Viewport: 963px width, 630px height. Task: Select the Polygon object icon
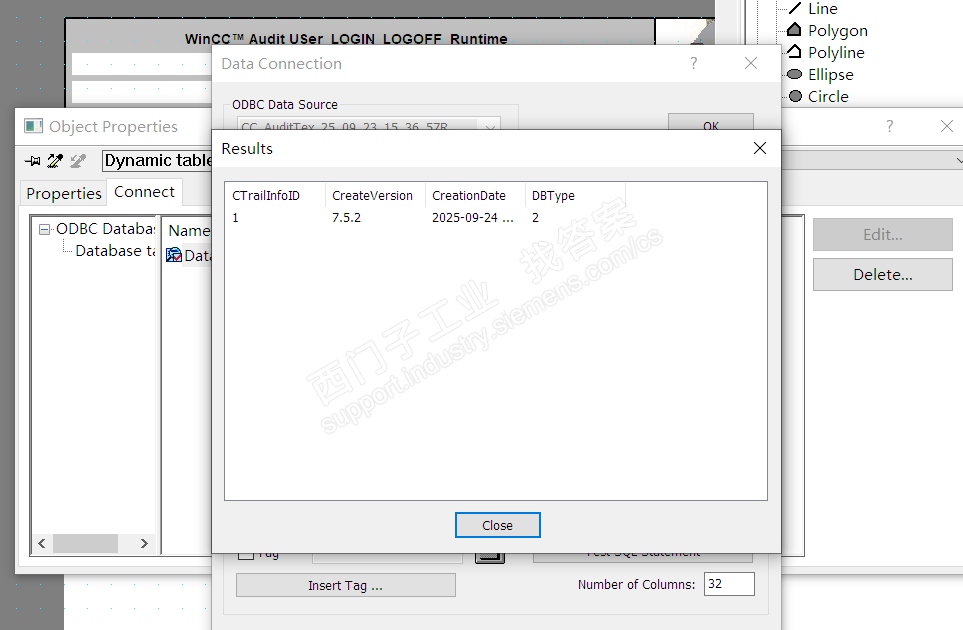(x=794, y=29)
